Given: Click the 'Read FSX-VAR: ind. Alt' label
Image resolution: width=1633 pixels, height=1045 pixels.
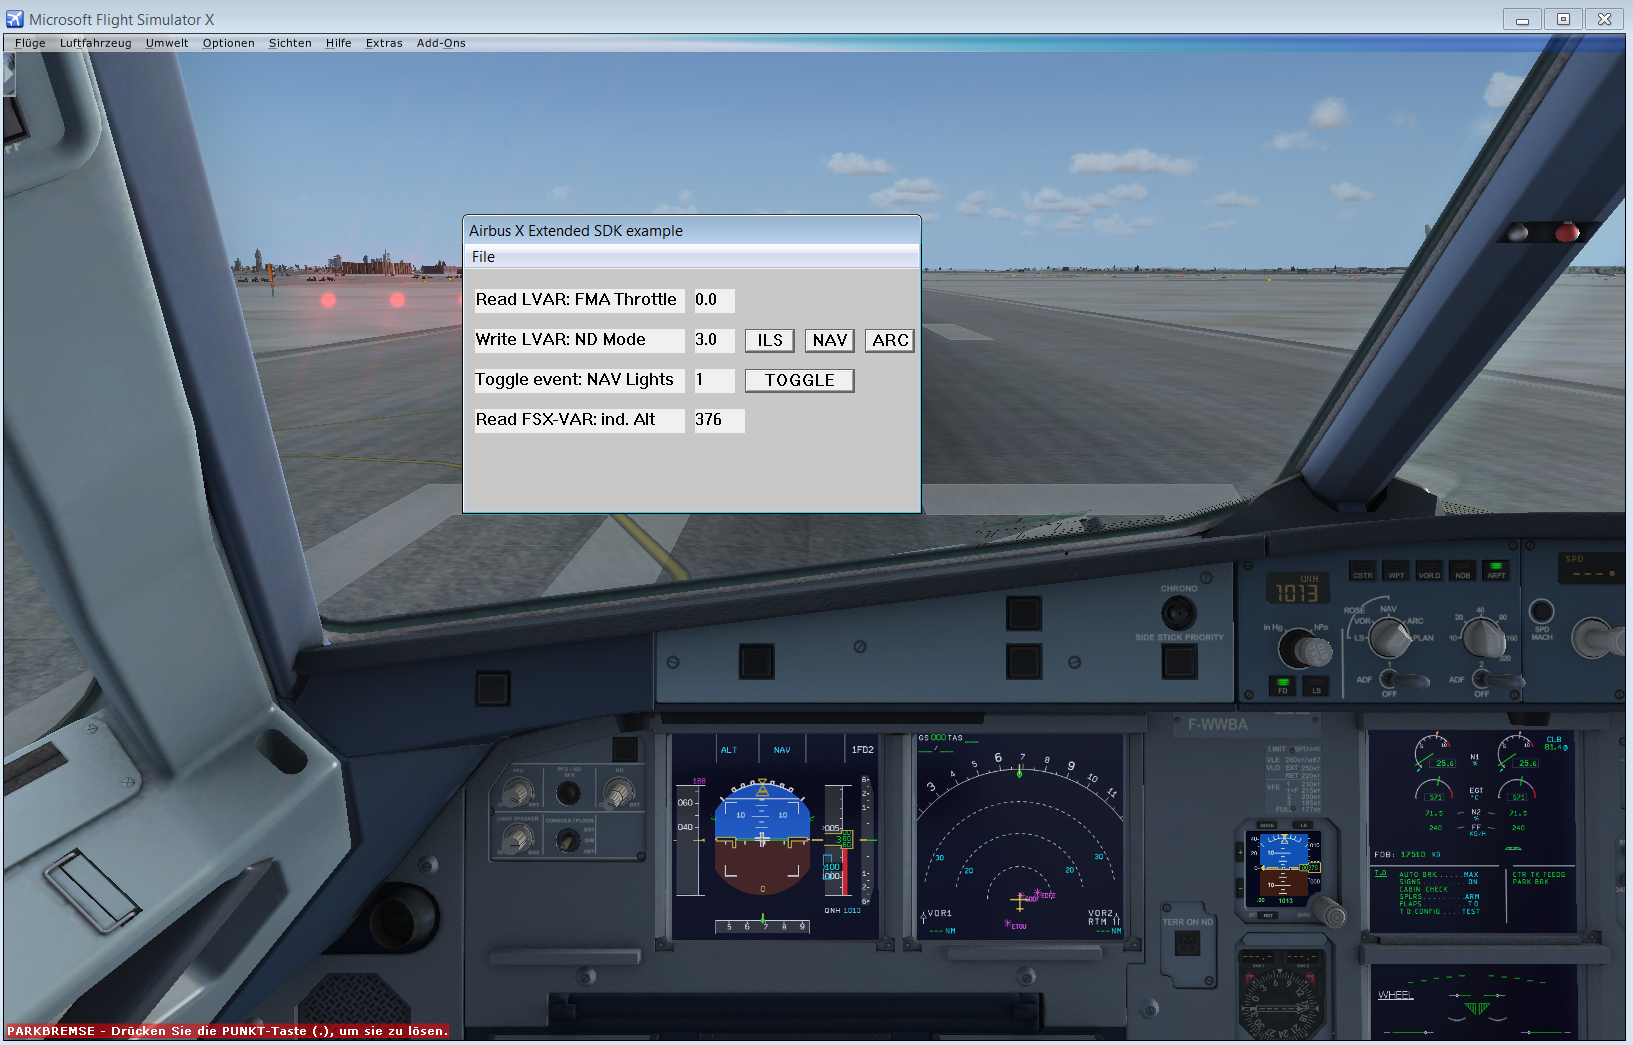Looking at the screenshot, I should pos(580,420).
